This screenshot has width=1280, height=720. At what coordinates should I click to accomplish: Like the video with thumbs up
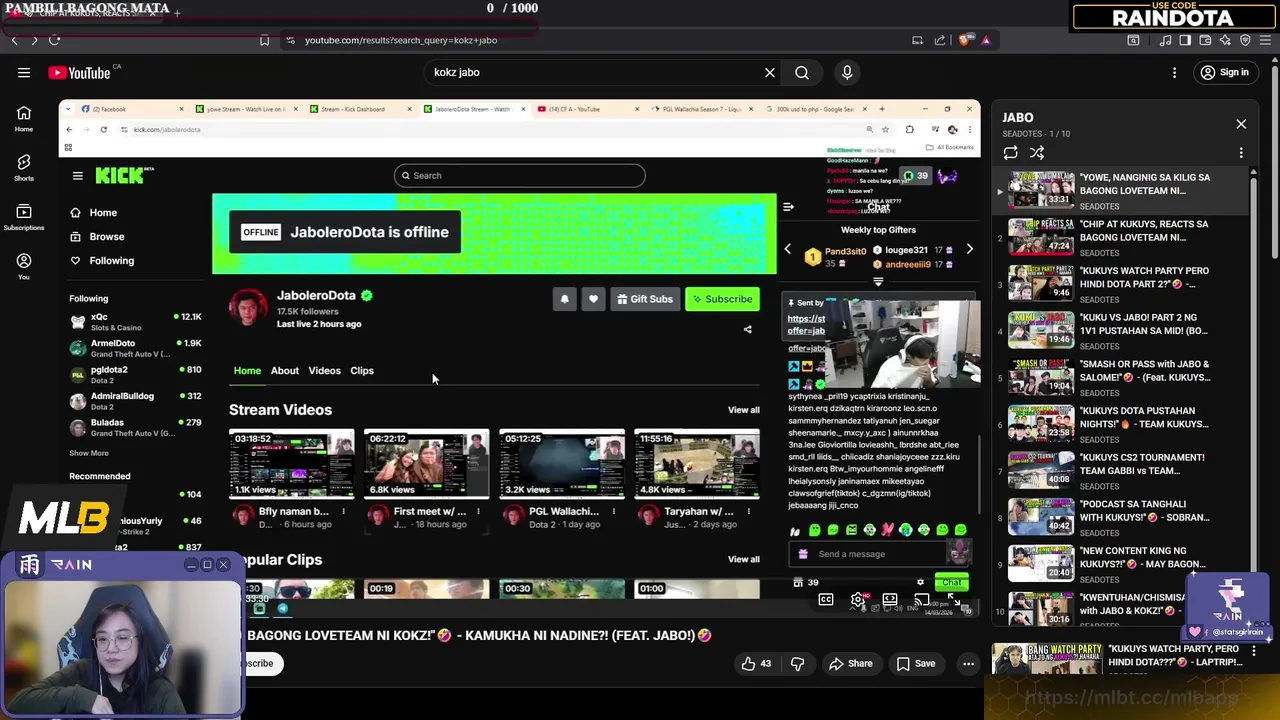757,663
